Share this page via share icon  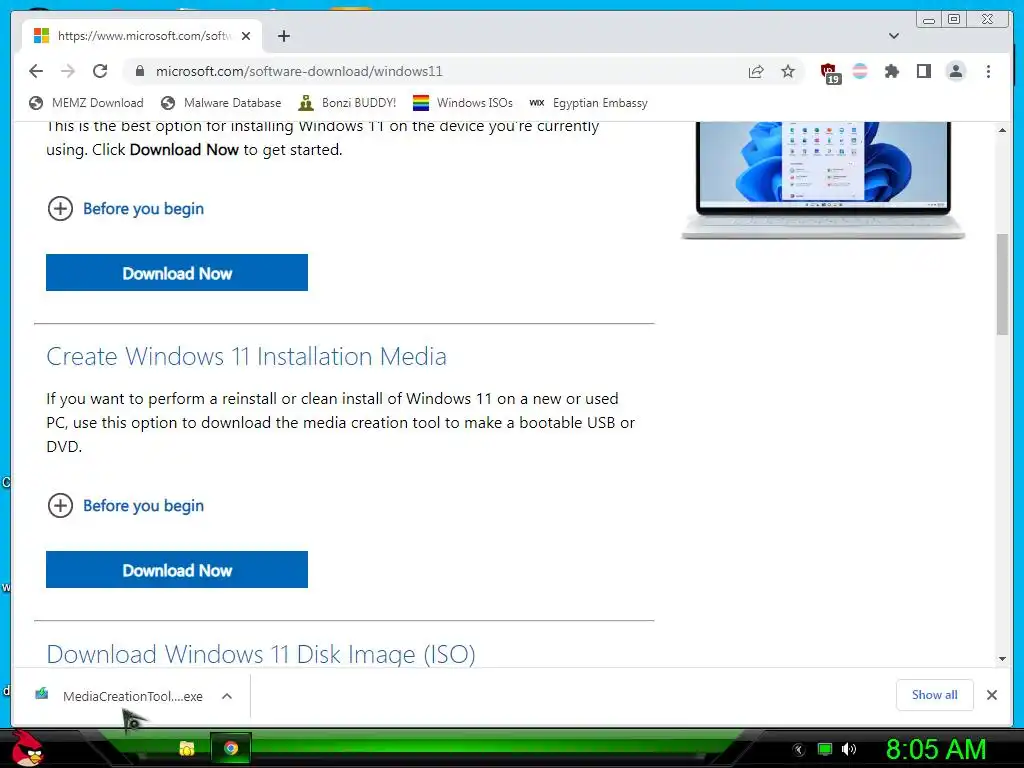pyautogui.click(x=756, y=71)
